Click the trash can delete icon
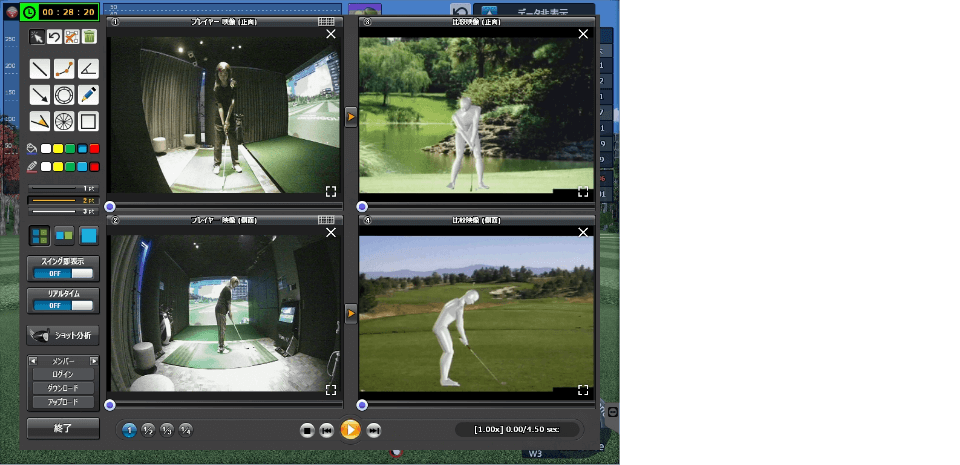Image resolution: width=960 pixels, height=465 pixels. 89,37
